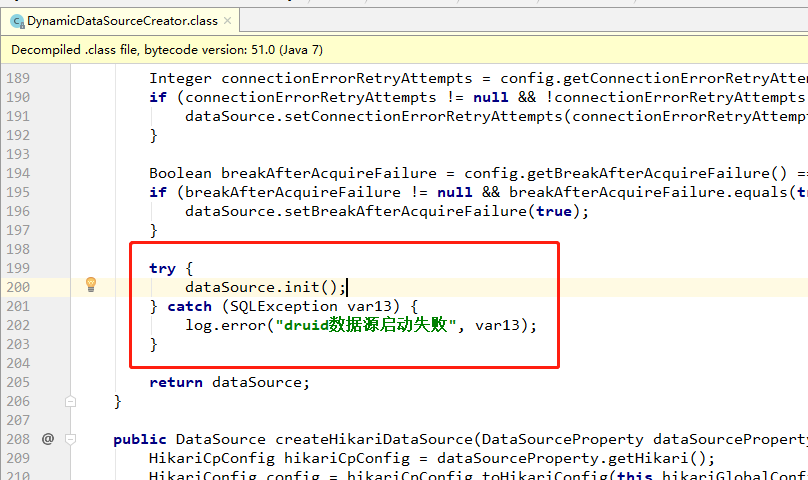
Task: Click setConnectionErrorRetryAttempts on line 191
Action: [x=423, y=117]
